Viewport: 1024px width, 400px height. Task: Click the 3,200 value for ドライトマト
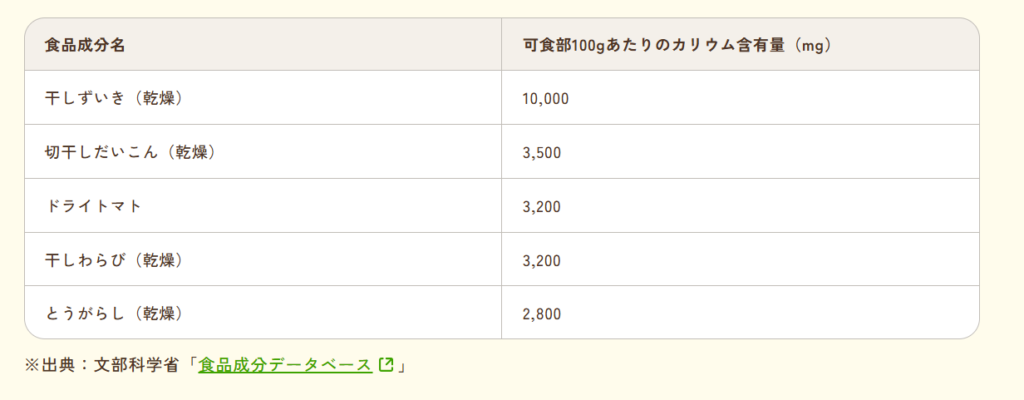coord(541,206)
